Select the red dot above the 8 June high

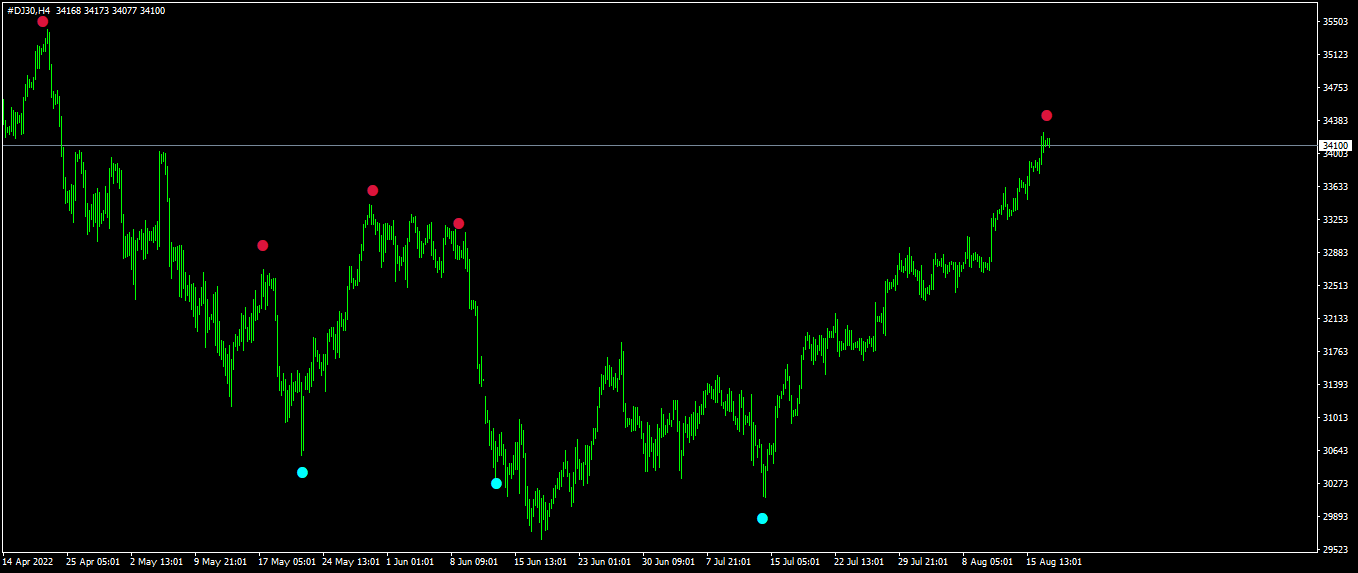458,223
